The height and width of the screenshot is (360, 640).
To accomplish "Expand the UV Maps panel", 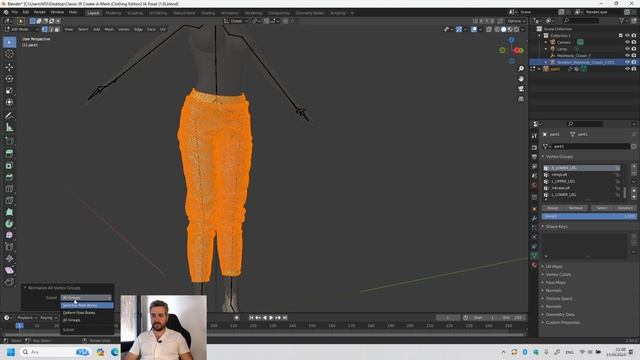I will pyautogui.click(x=554, y=267).
